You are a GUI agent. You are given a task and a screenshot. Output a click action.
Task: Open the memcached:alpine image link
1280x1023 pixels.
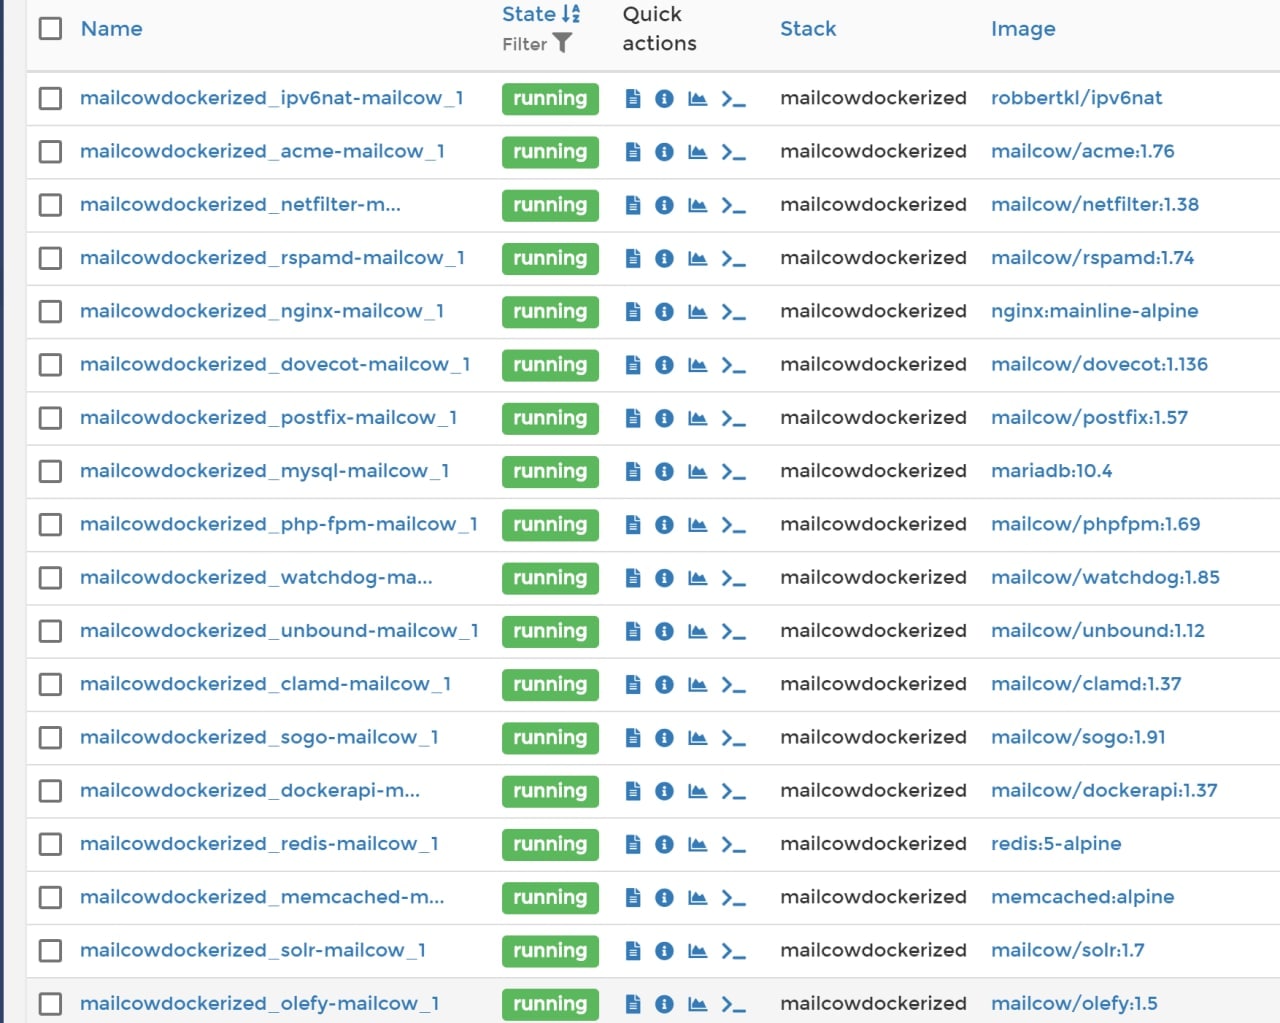point(1083,897)
